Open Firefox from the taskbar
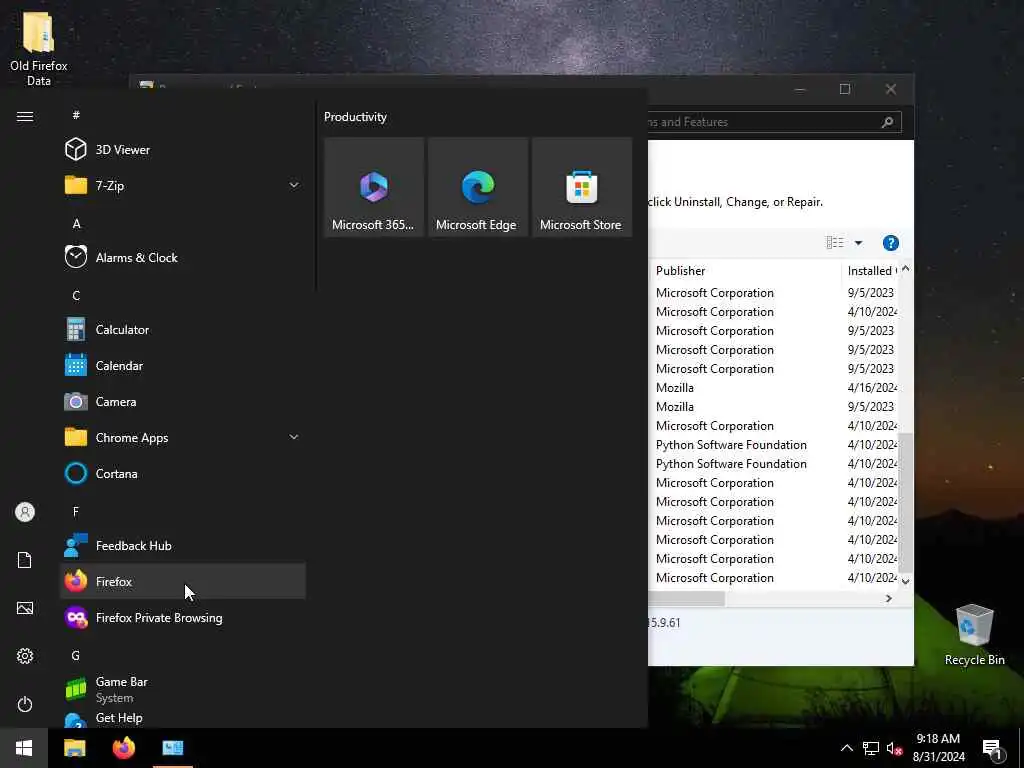This screenshot has height=768, width=1024. (123, 748)
